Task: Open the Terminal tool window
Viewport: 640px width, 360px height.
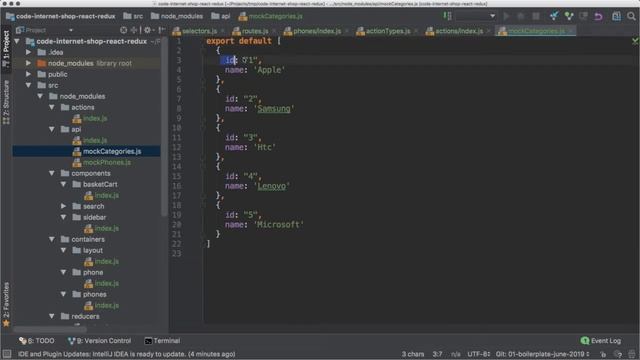Action: click(162, 341)
